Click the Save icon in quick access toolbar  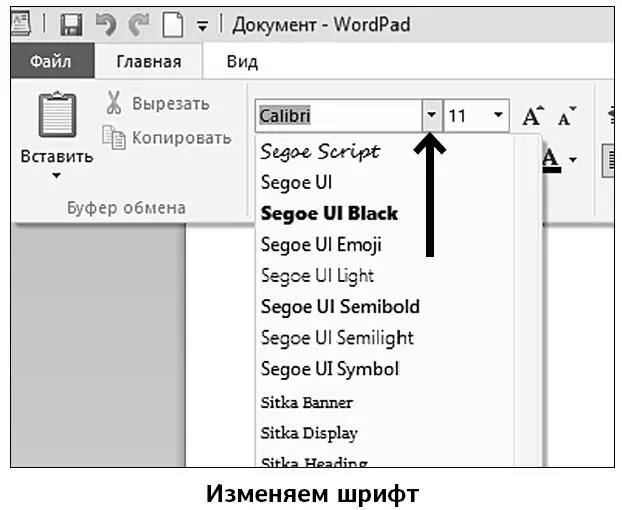71,25
